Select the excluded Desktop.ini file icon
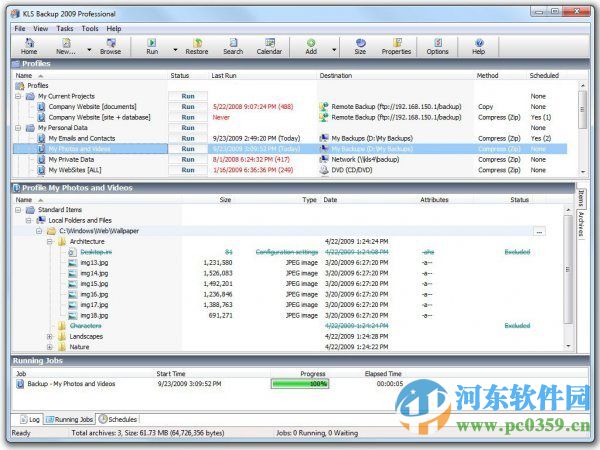The height and width of the screenshot is (450, 600). 73,252
